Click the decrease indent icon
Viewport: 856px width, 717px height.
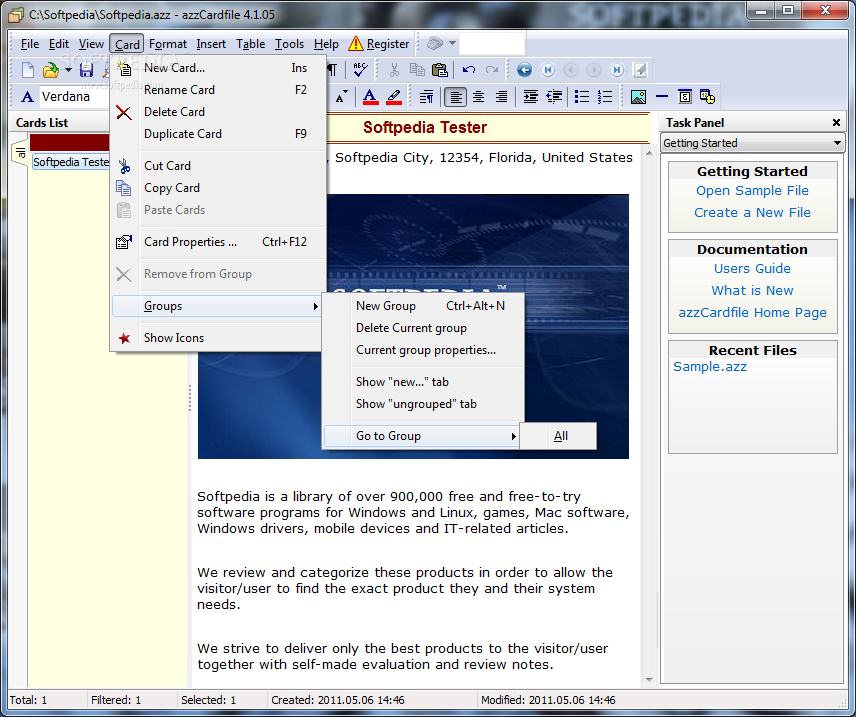554,97
